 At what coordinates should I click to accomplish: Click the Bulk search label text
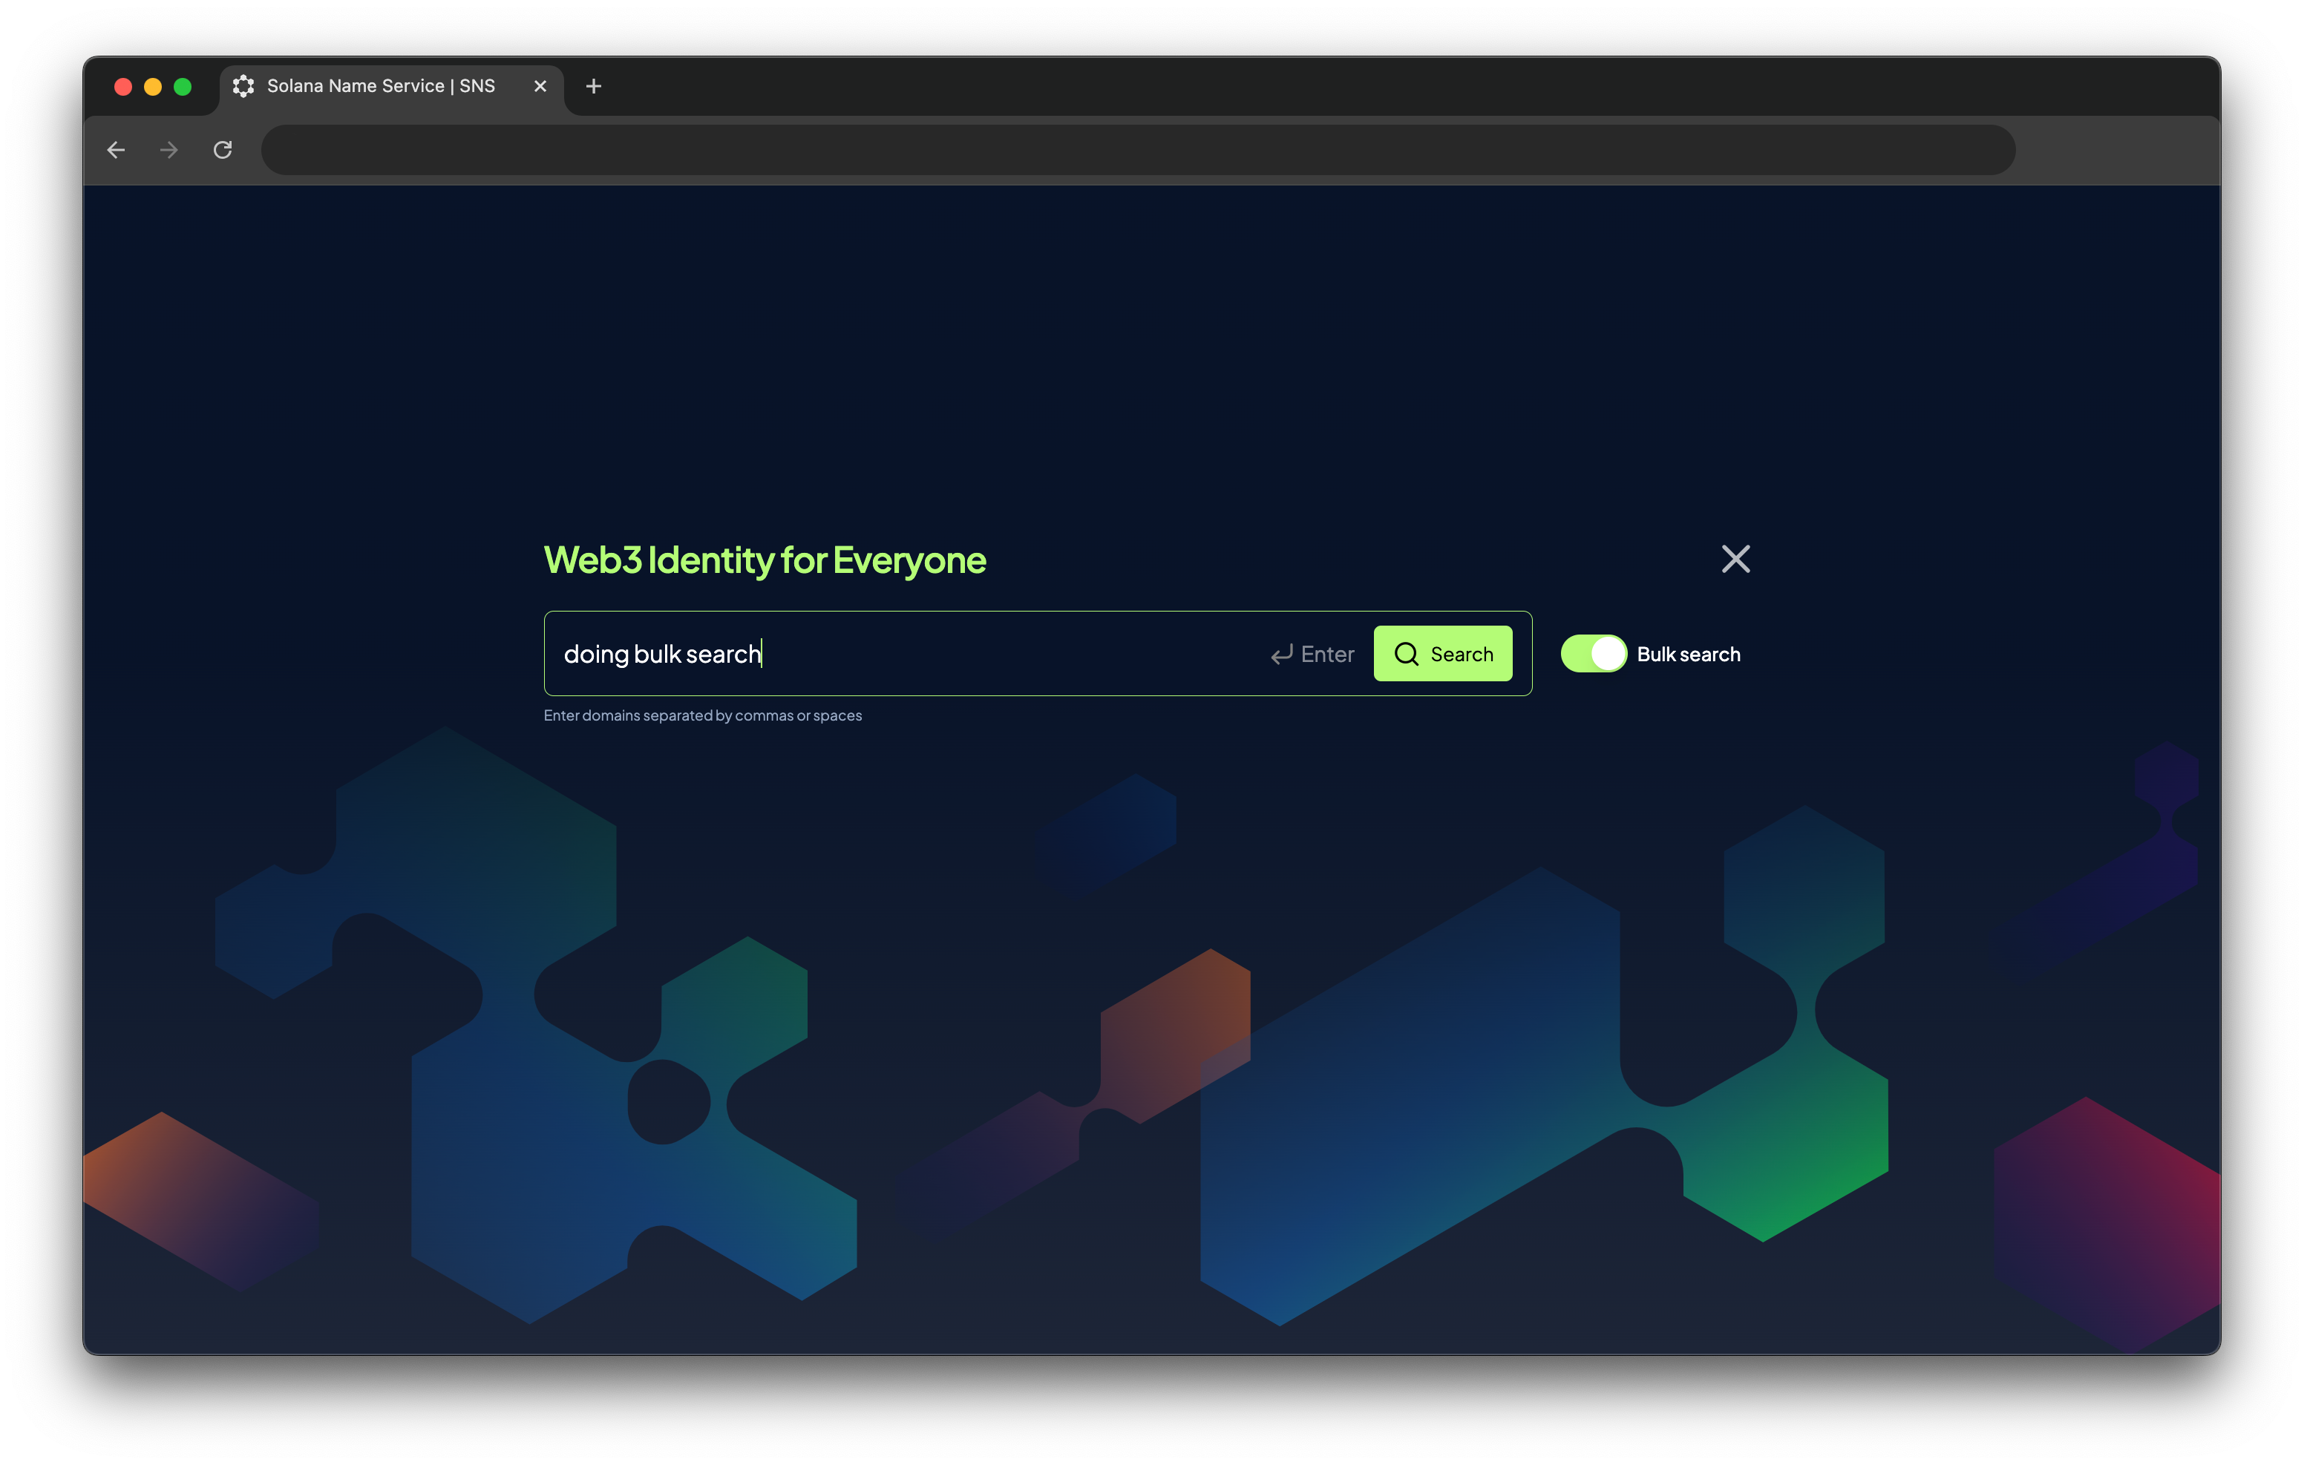pos(1688,654)
